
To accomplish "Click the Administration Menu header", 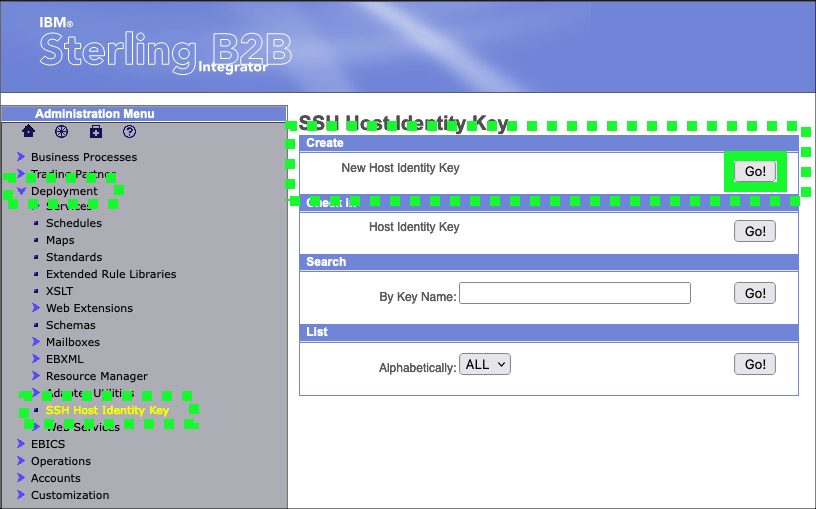I will tap(144, 113).
